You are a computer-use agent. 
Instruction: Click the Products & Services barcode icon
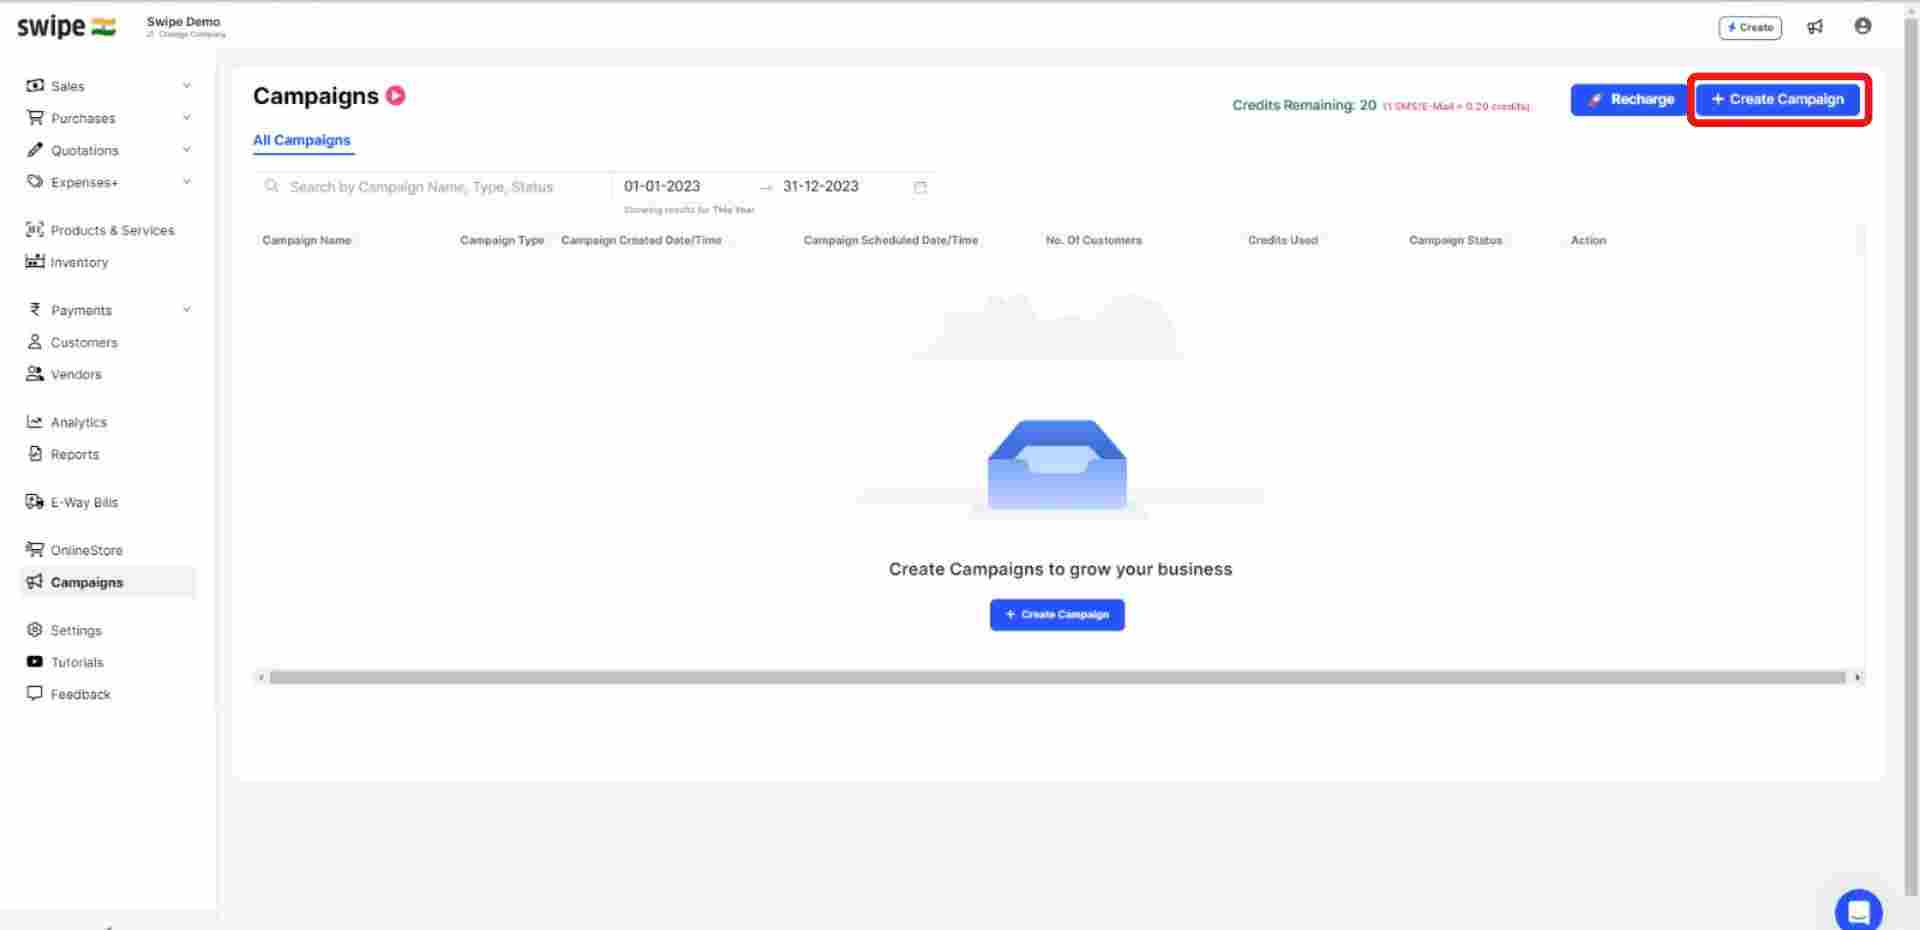coord(35,230)
